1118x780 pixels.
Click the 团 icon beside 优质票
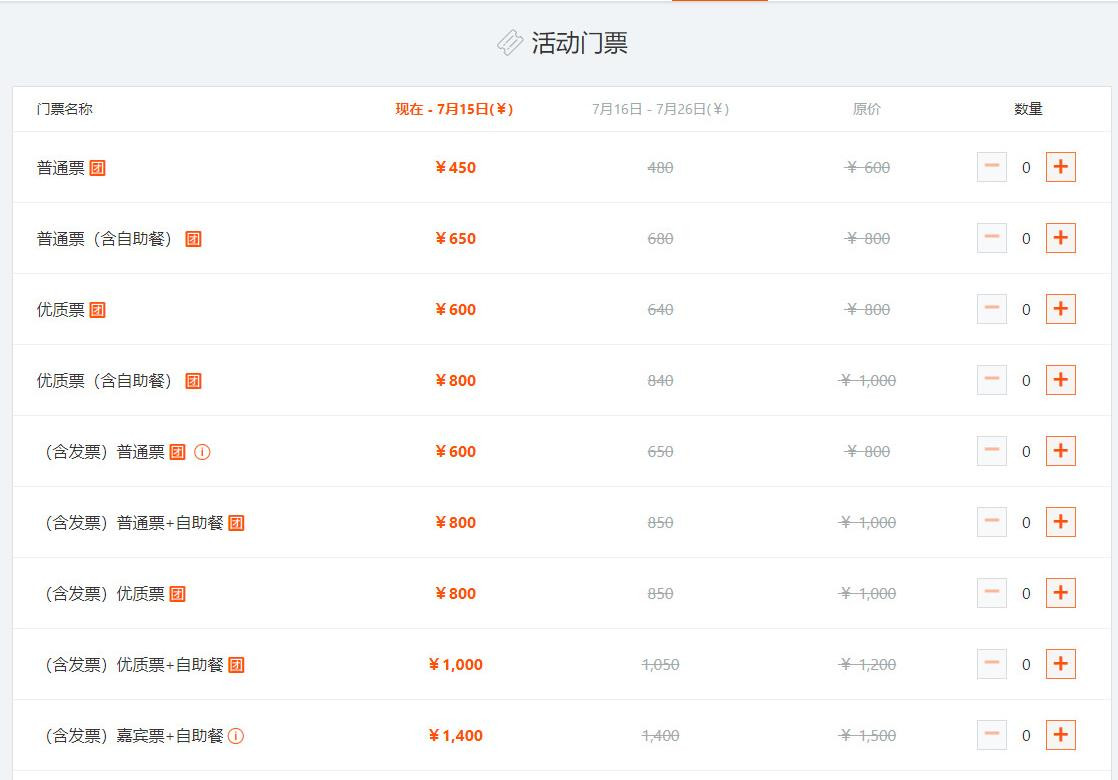(x=97, y=309)
